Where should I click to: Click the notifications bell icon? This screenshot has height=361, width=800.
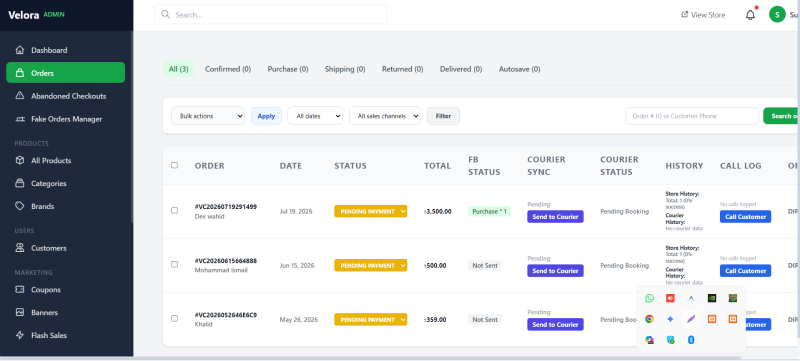pos(750,15)
